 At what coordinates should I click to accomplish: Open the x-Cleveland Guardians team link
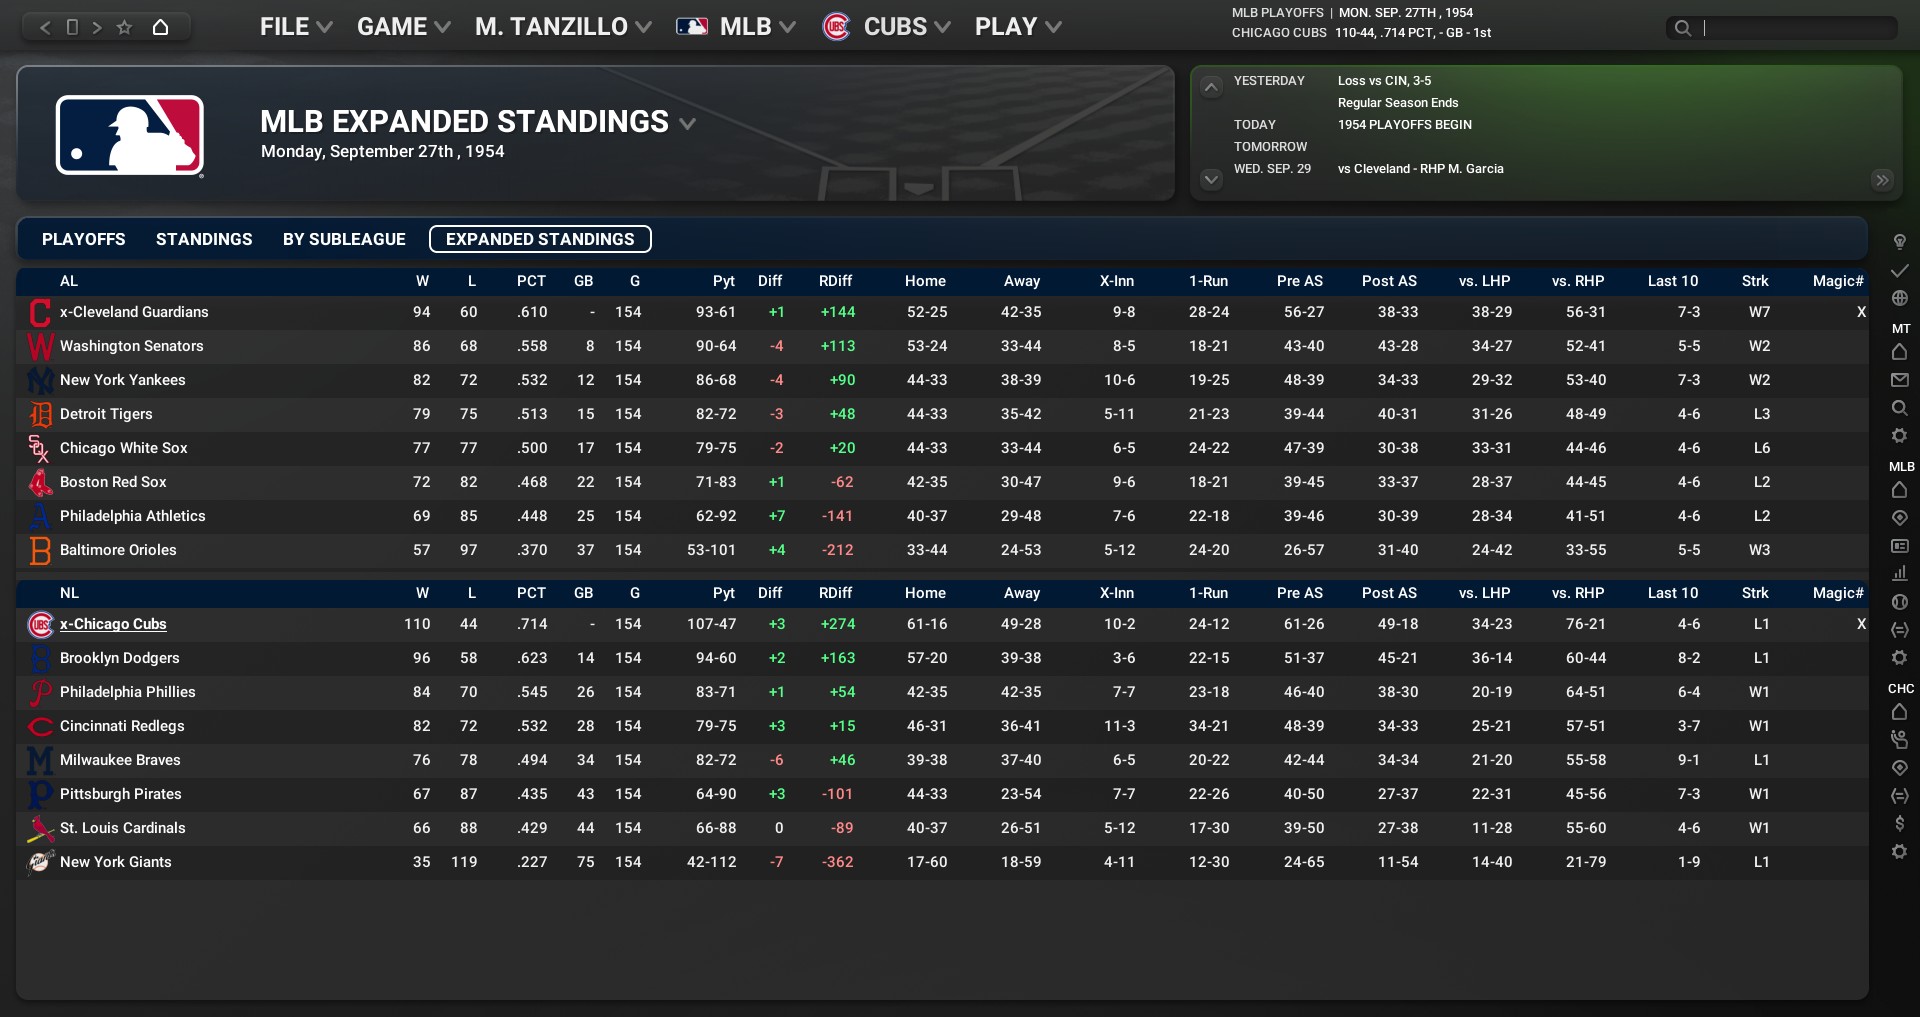click(134, 312)
